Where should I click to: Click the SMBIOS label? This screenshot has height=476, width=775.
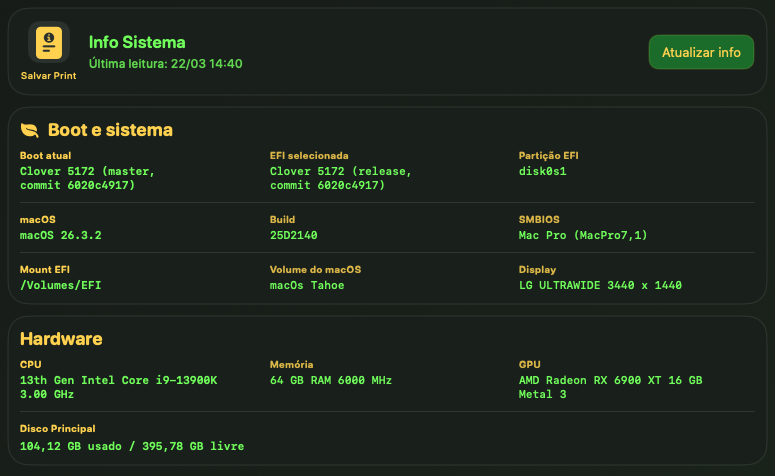pos(539,219)
